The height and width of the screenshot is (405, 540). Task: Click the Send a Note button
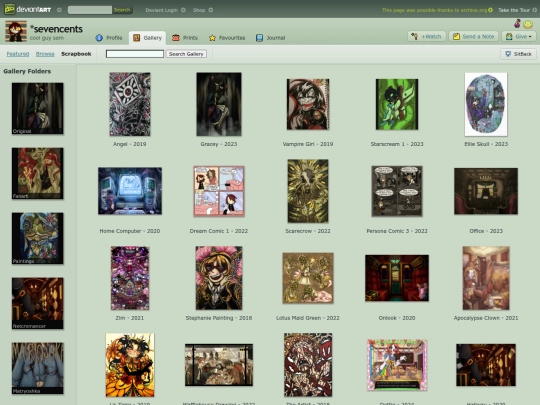(474, 36)
